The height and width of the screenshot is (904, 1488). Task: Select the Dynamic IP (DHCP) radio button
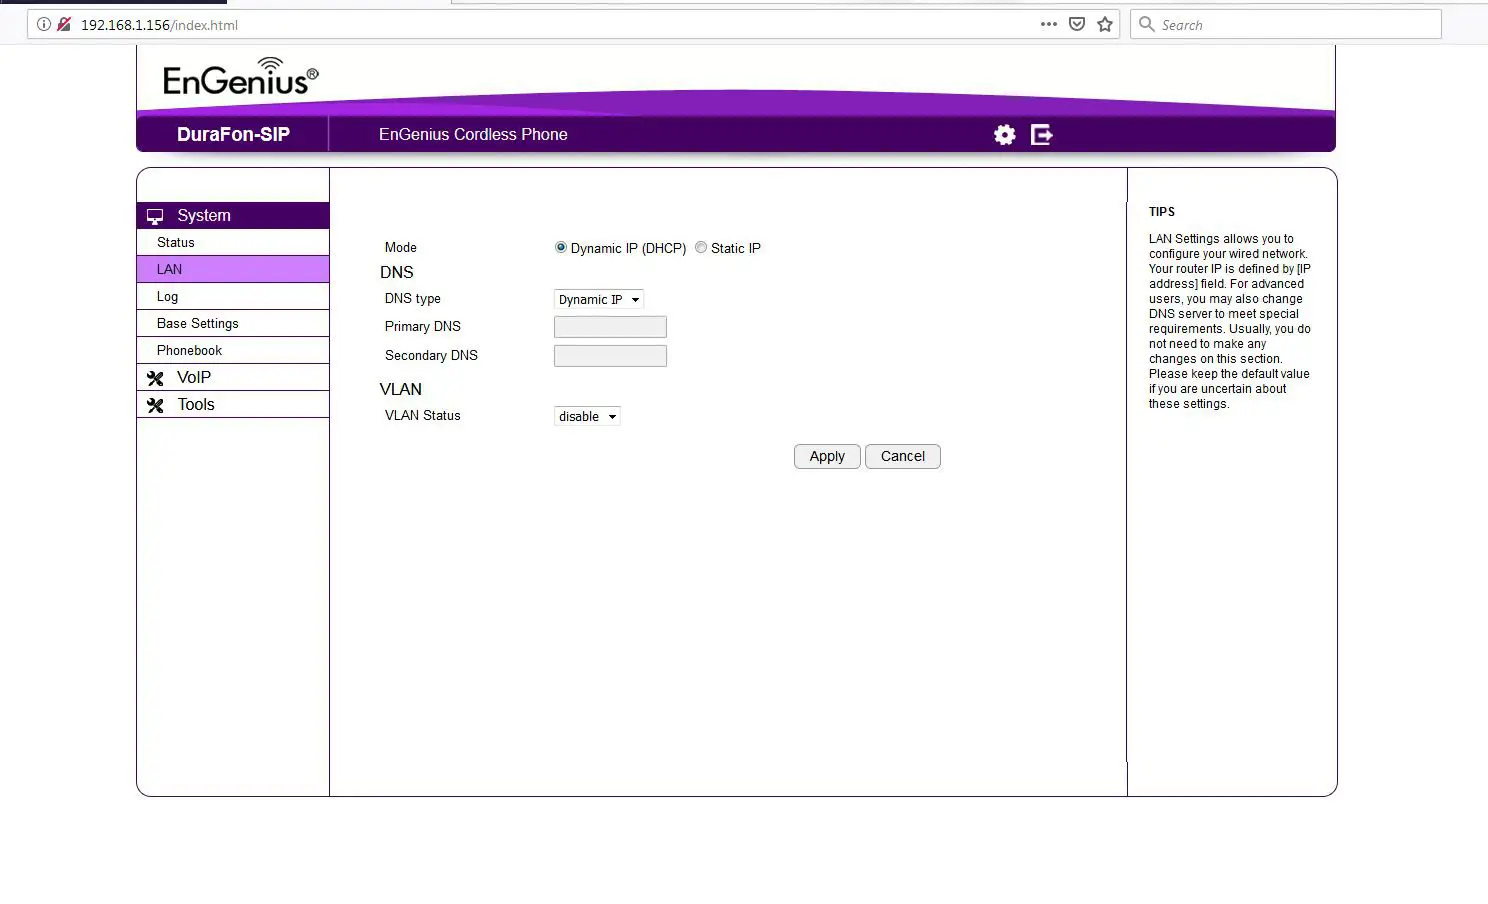tap(561, 247)
